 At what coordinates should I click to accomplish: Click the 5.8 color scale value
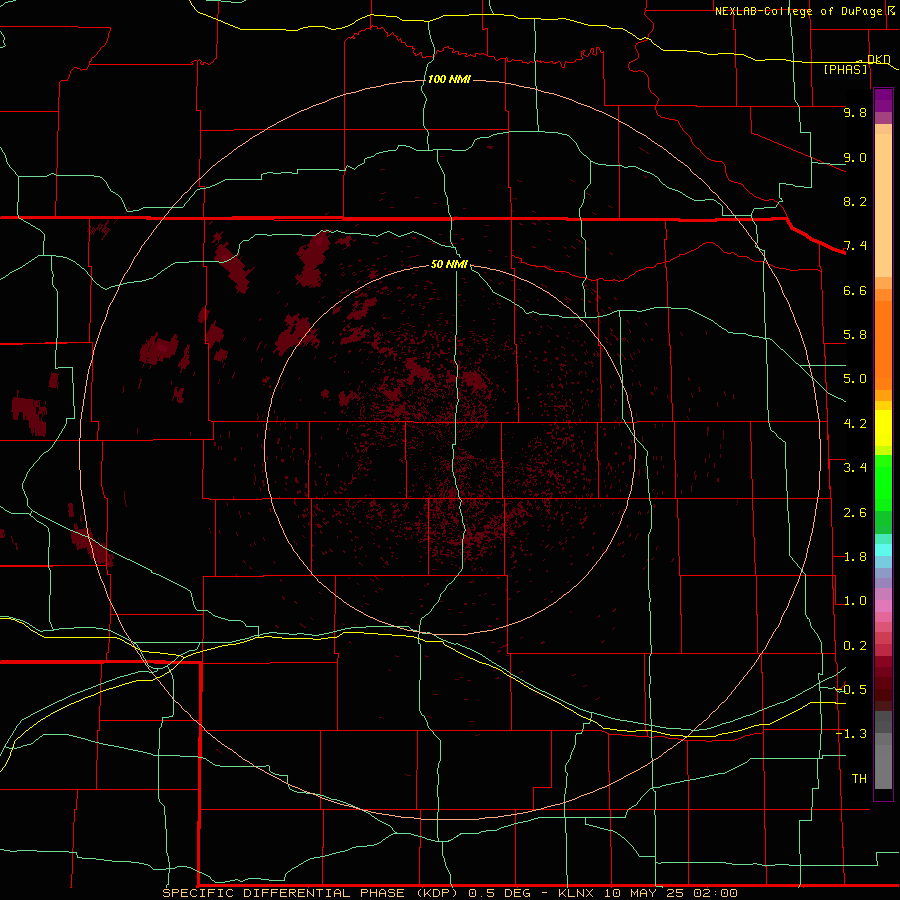(855, 335)
